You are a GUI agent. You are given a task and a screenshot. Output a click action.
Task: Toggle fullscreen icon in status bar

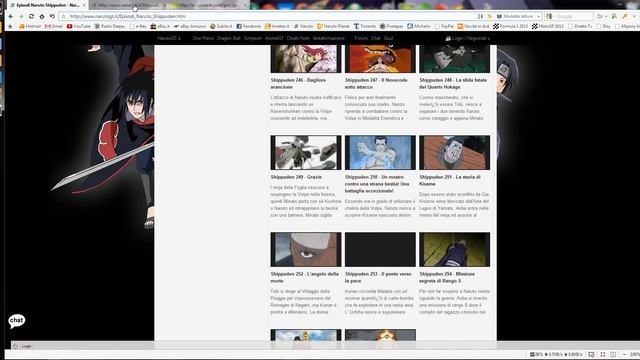[x=602, y=354]
